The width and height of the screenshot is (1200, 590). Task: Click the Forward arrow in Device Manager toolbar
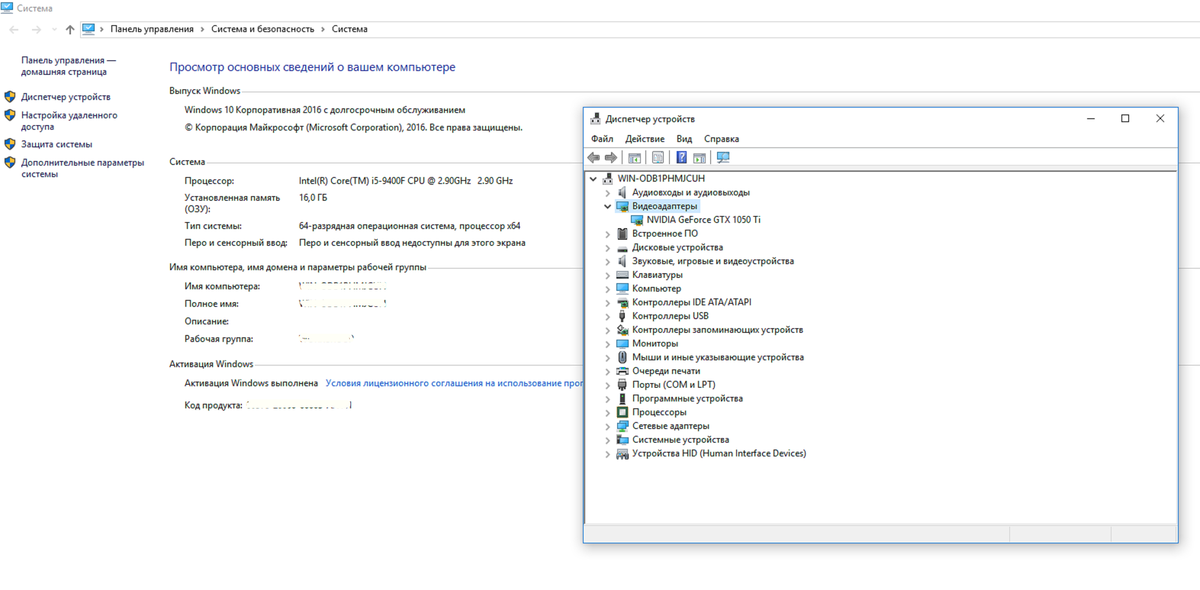click(610, 158)
